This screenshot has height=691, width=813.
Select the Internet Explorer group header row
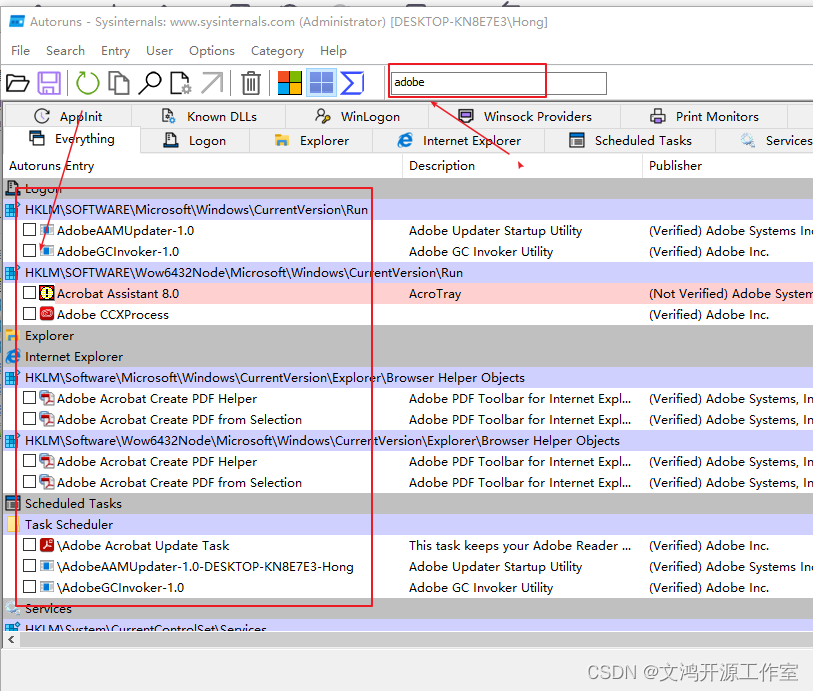pos(409,357)
